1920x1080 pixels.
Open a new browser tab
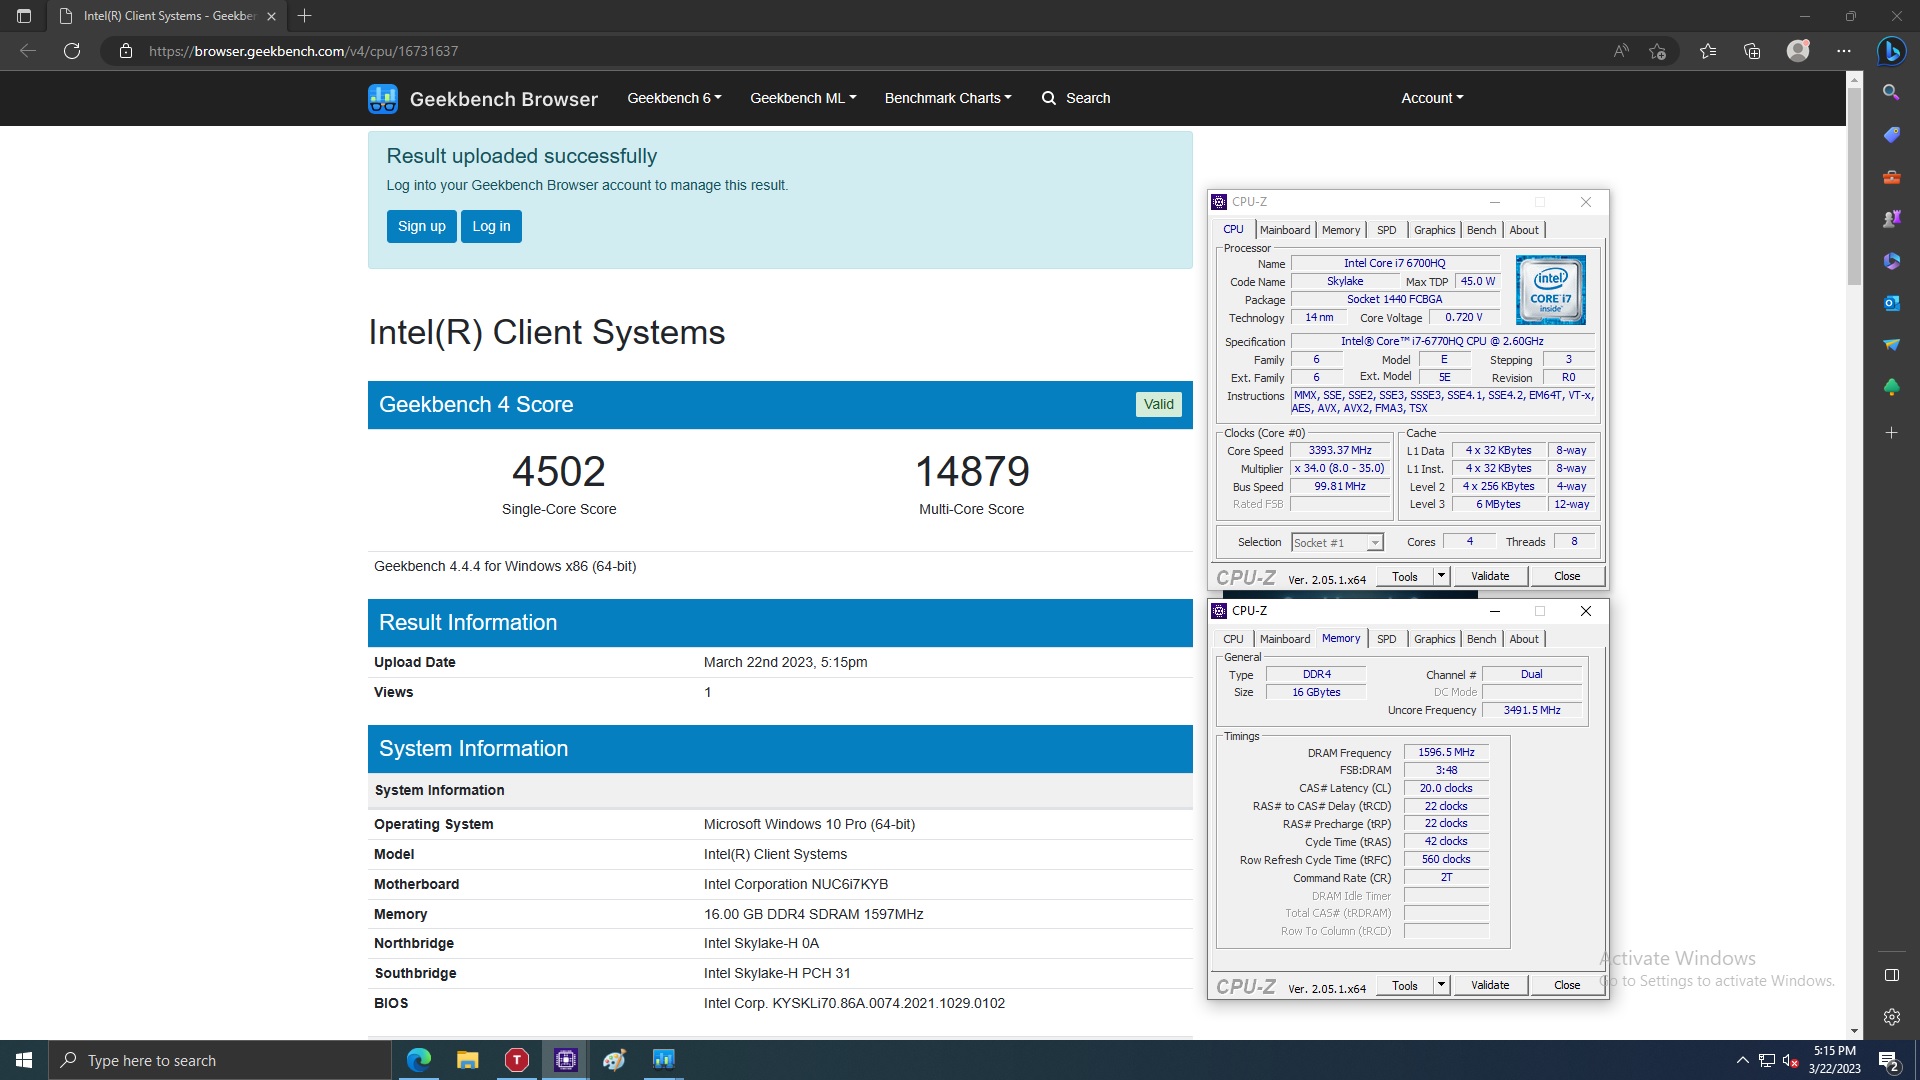pos(305,16)
